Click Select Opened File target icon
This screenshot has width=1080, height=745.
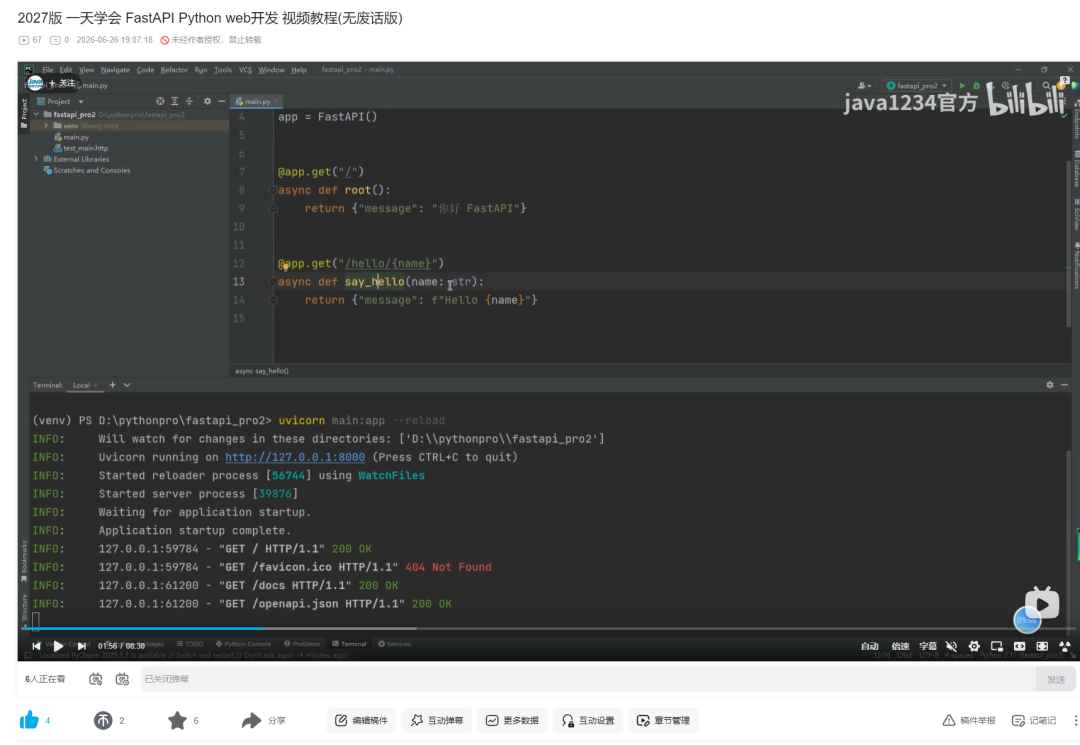[160, 101]
